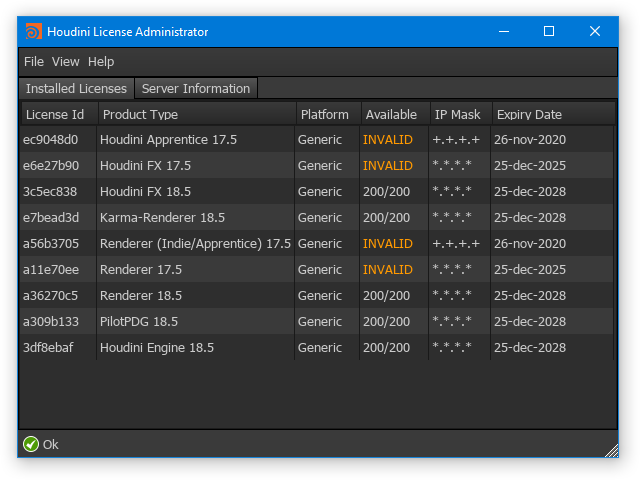
Task: Click the expiry date of e6e27b90
Action: (x=530, y=166)
